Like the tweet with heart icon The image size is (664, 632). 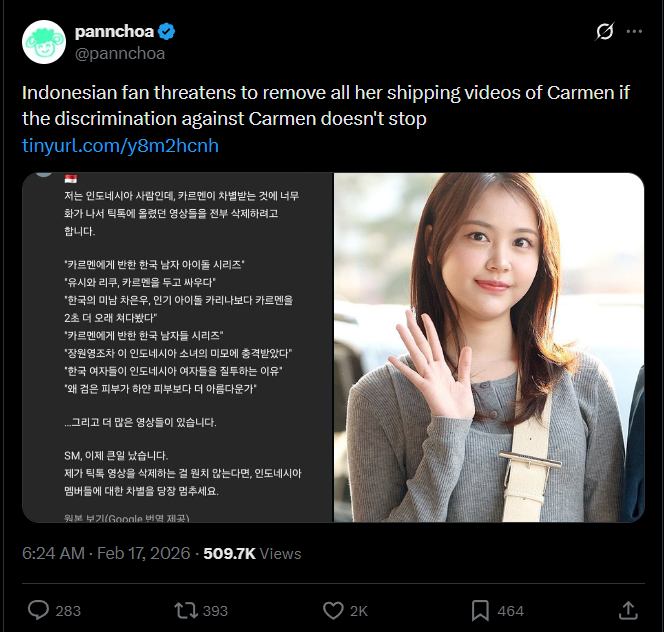tap(333, 610)
